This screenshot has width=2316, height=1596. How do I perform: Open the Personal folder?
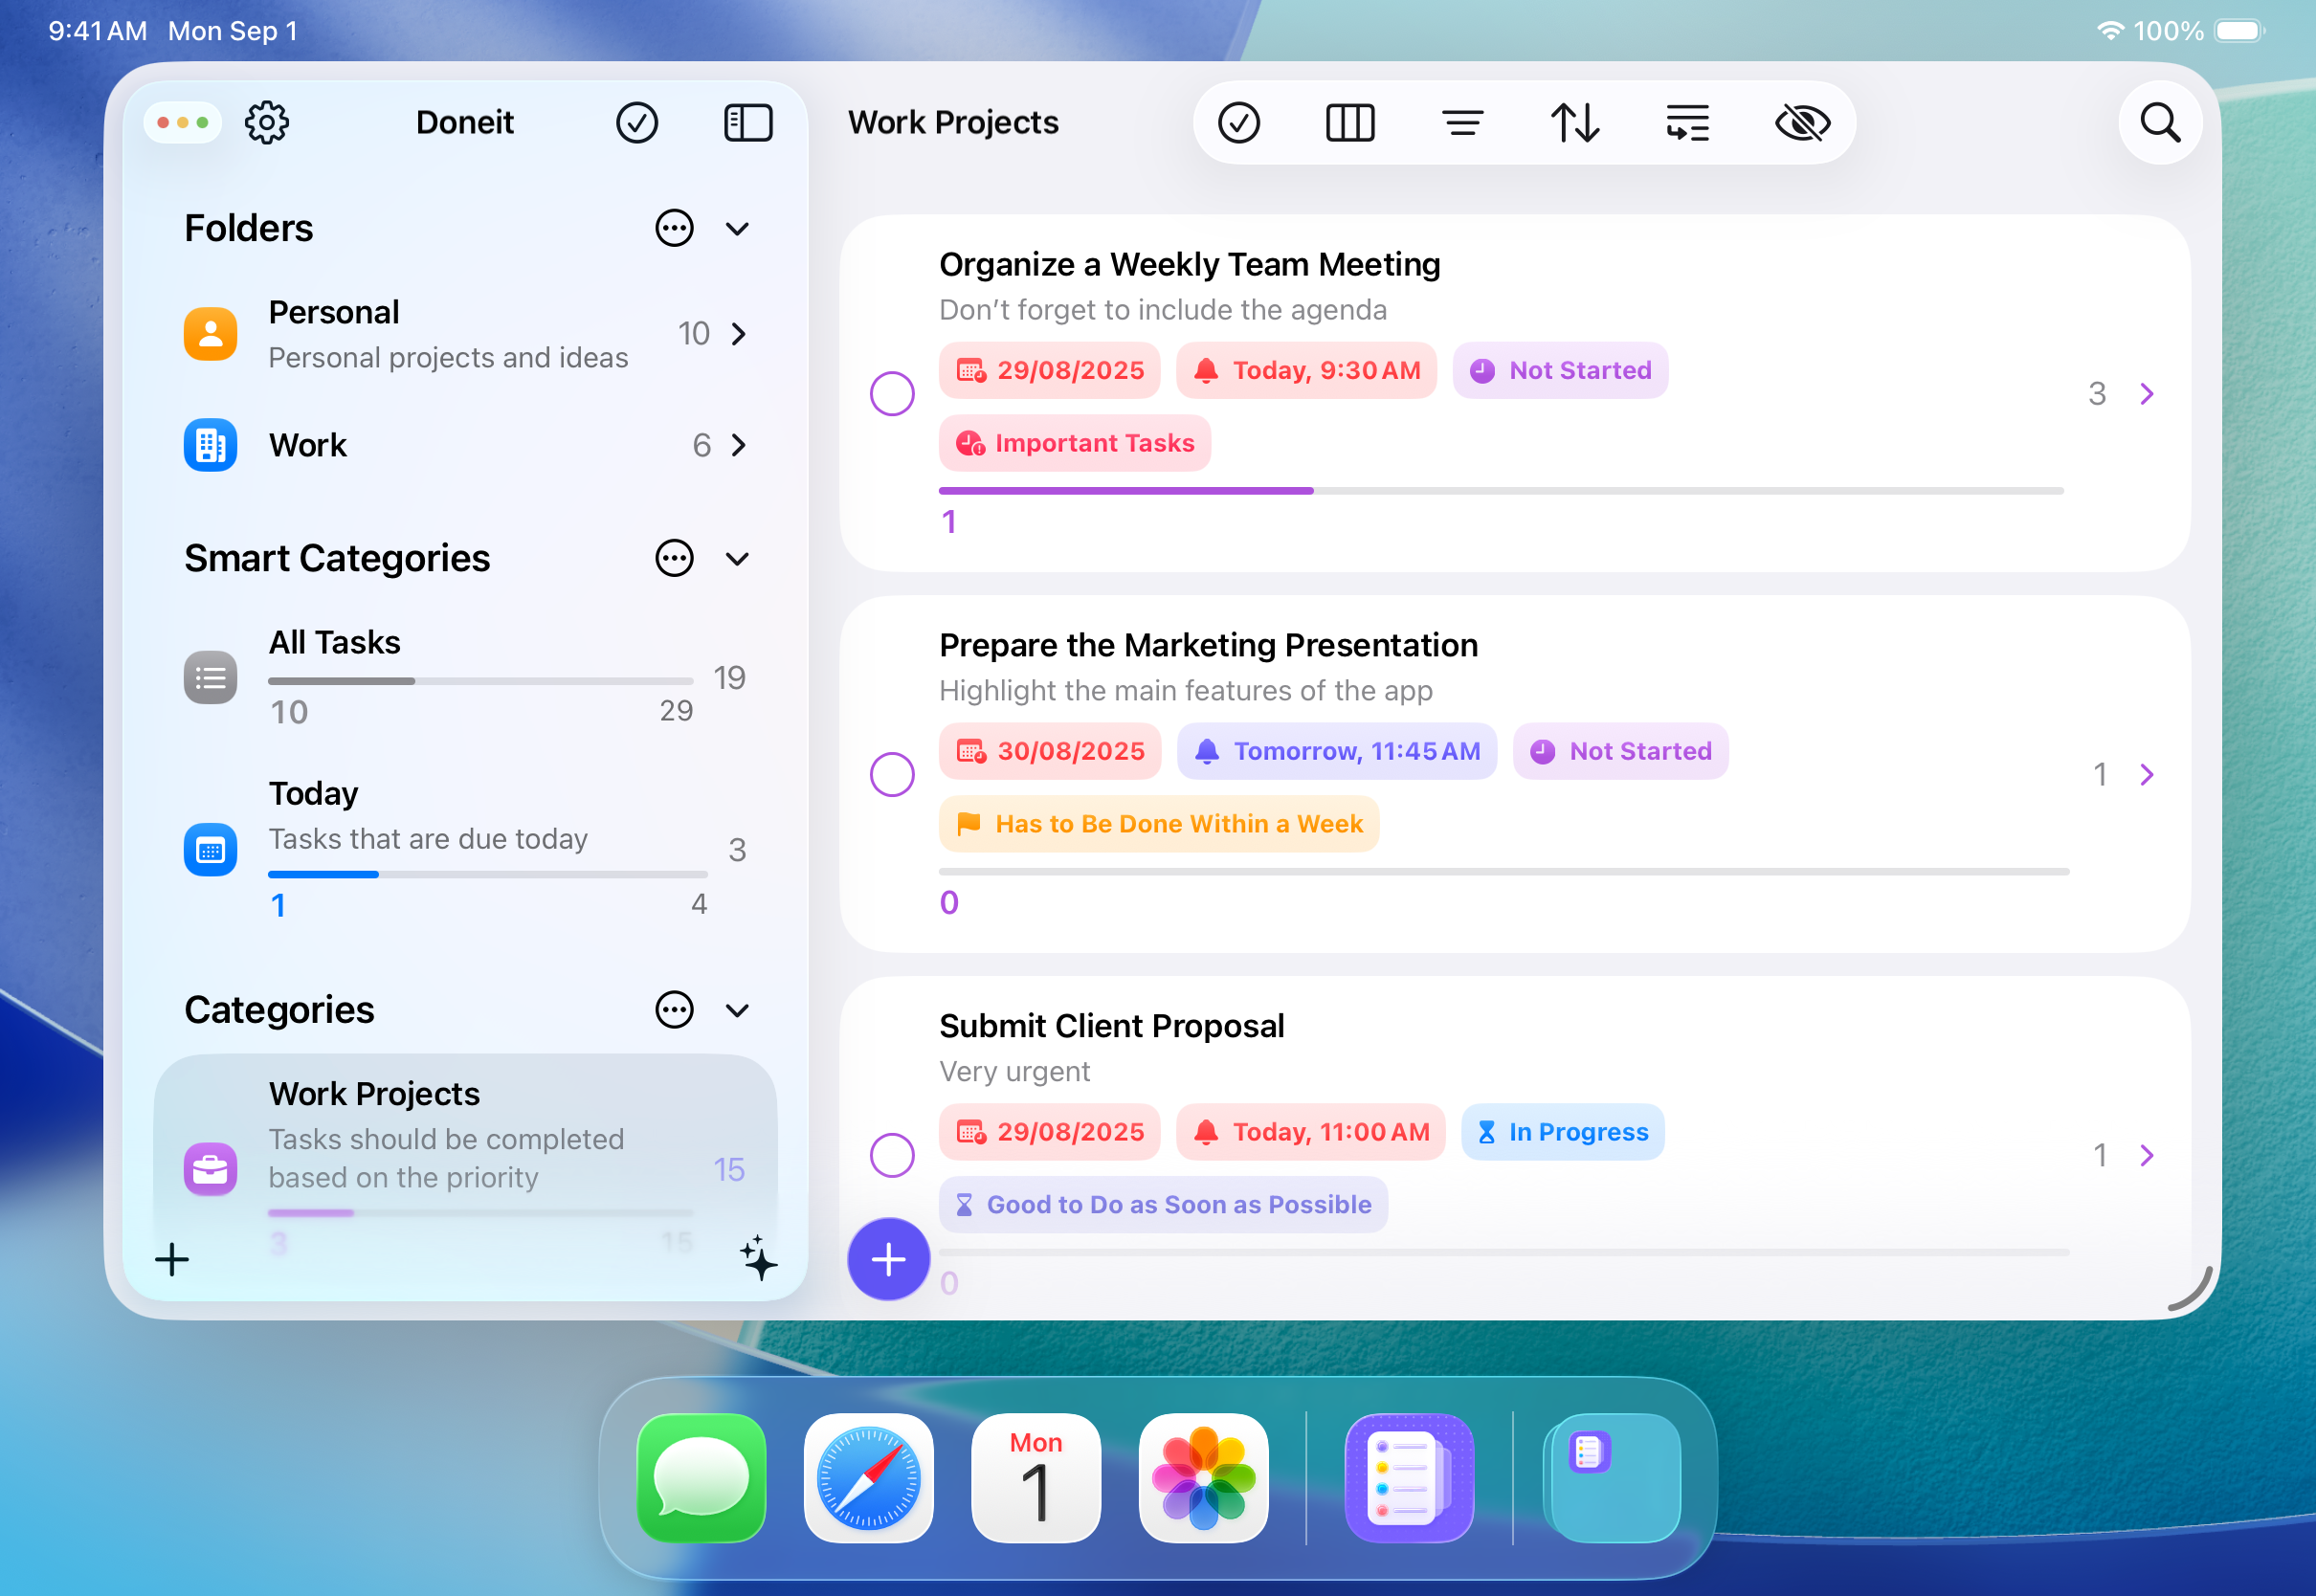coord(465,334)
